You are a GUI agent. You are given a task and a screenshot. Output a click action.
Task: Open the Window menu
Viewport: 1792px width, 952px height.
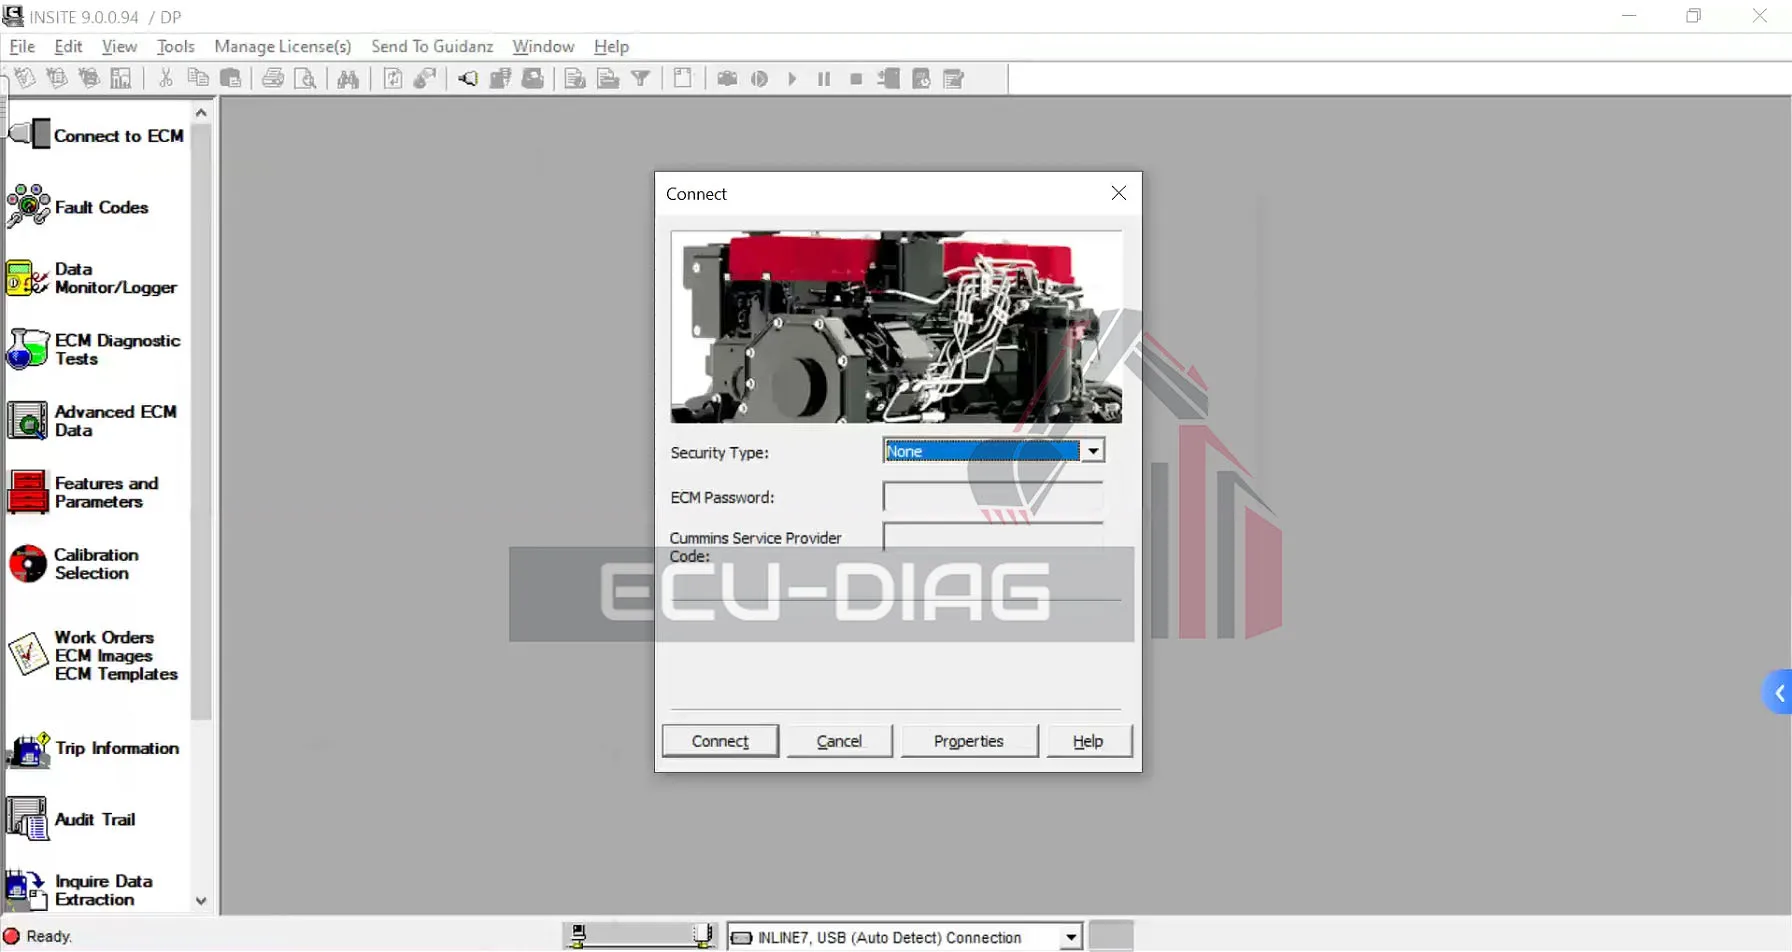tap(543, 46)
